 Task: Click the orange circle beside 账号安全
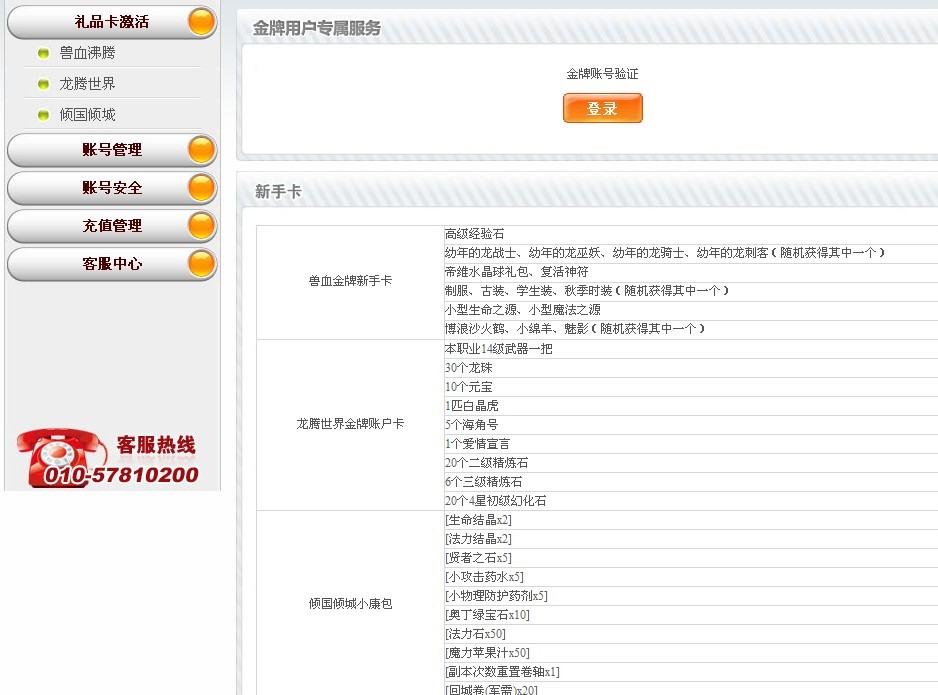(201, 188)
